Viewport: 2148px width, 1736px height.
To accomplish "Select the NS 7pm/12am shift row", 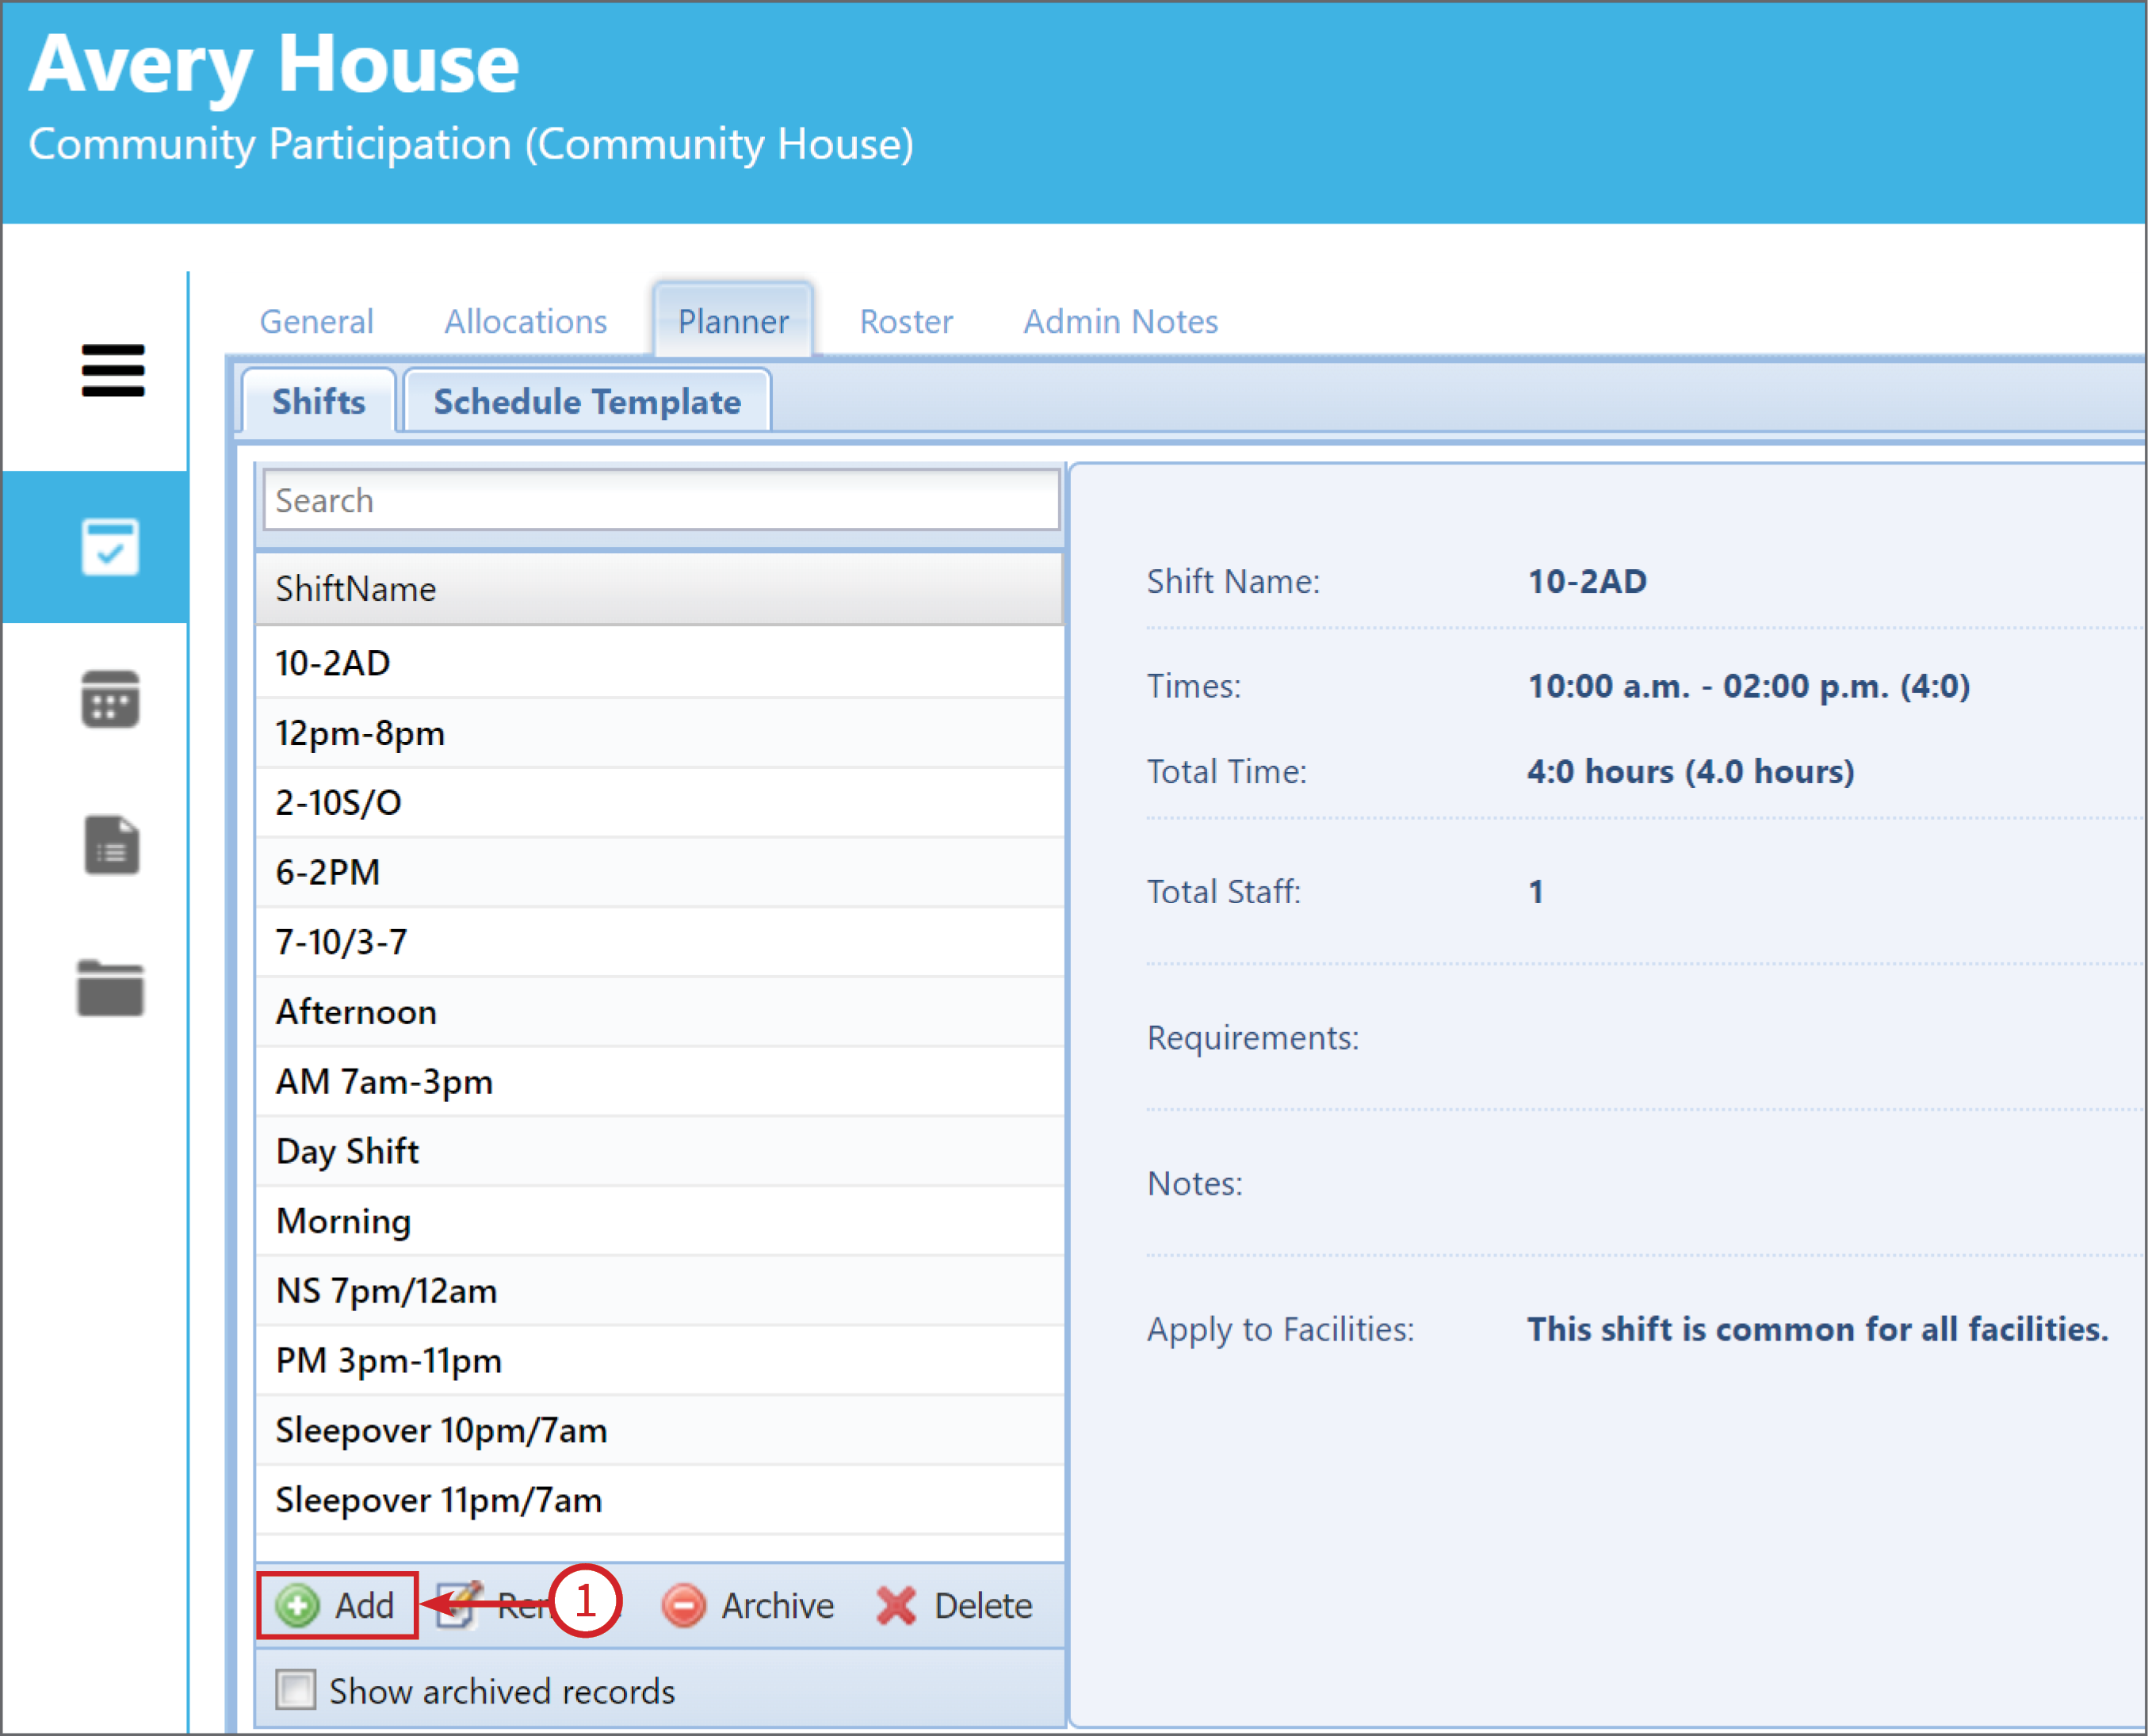I will click(659, 1290).
